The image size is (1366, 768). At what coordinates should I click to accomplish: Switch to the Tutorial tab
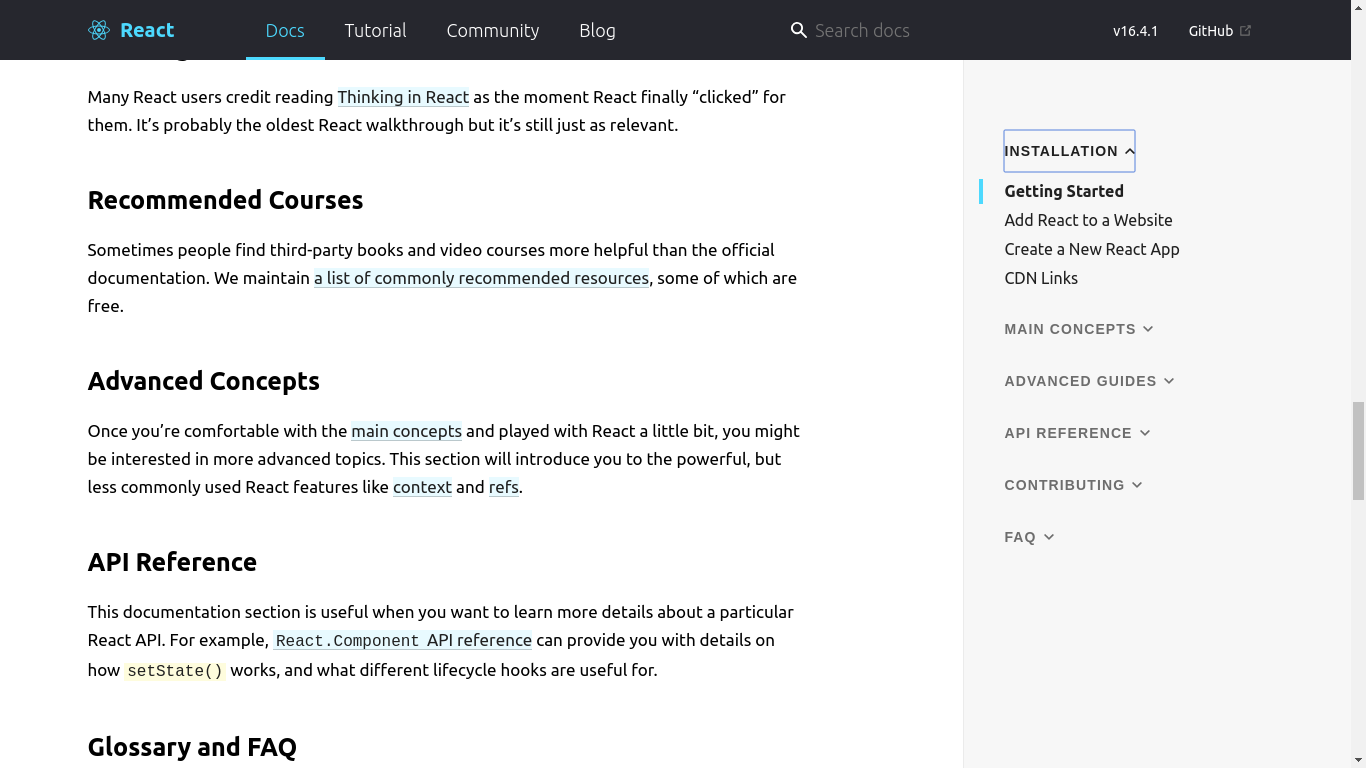[x=375, y=30]
